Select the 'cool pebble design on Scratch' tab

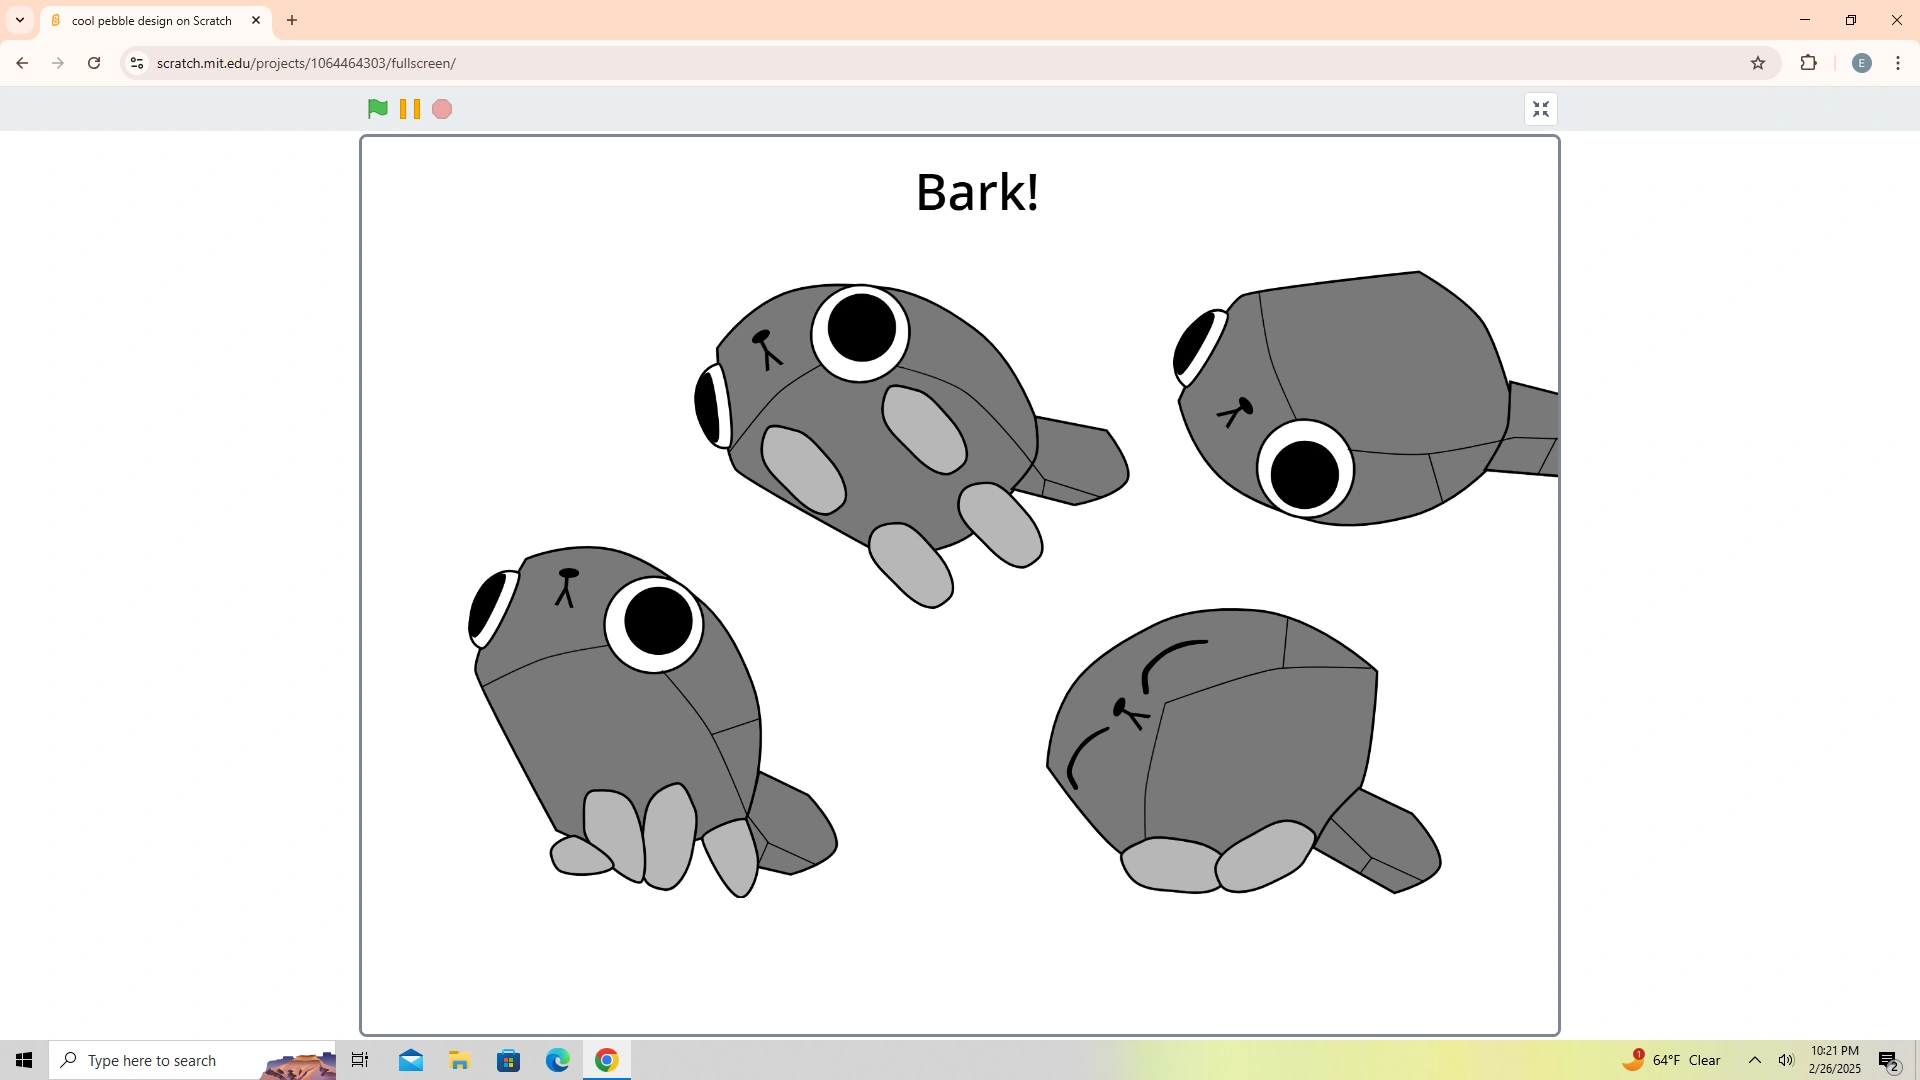pyautogui.click(x=150, y=20)
